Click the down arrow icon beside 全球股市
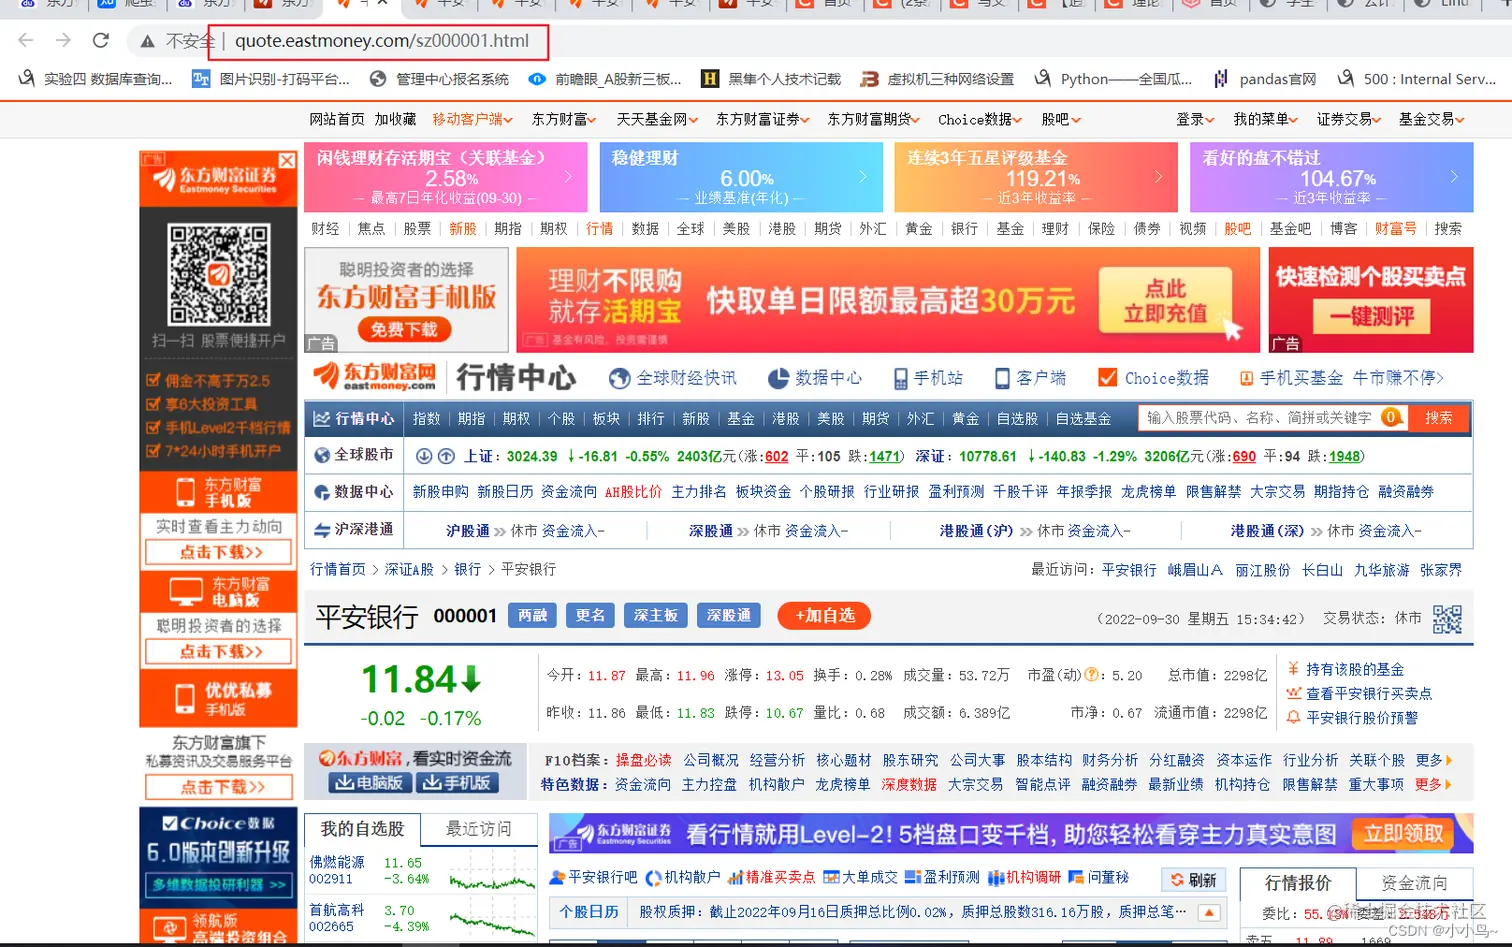This screenshot has height=947, width=1512. tap(424, 456)
